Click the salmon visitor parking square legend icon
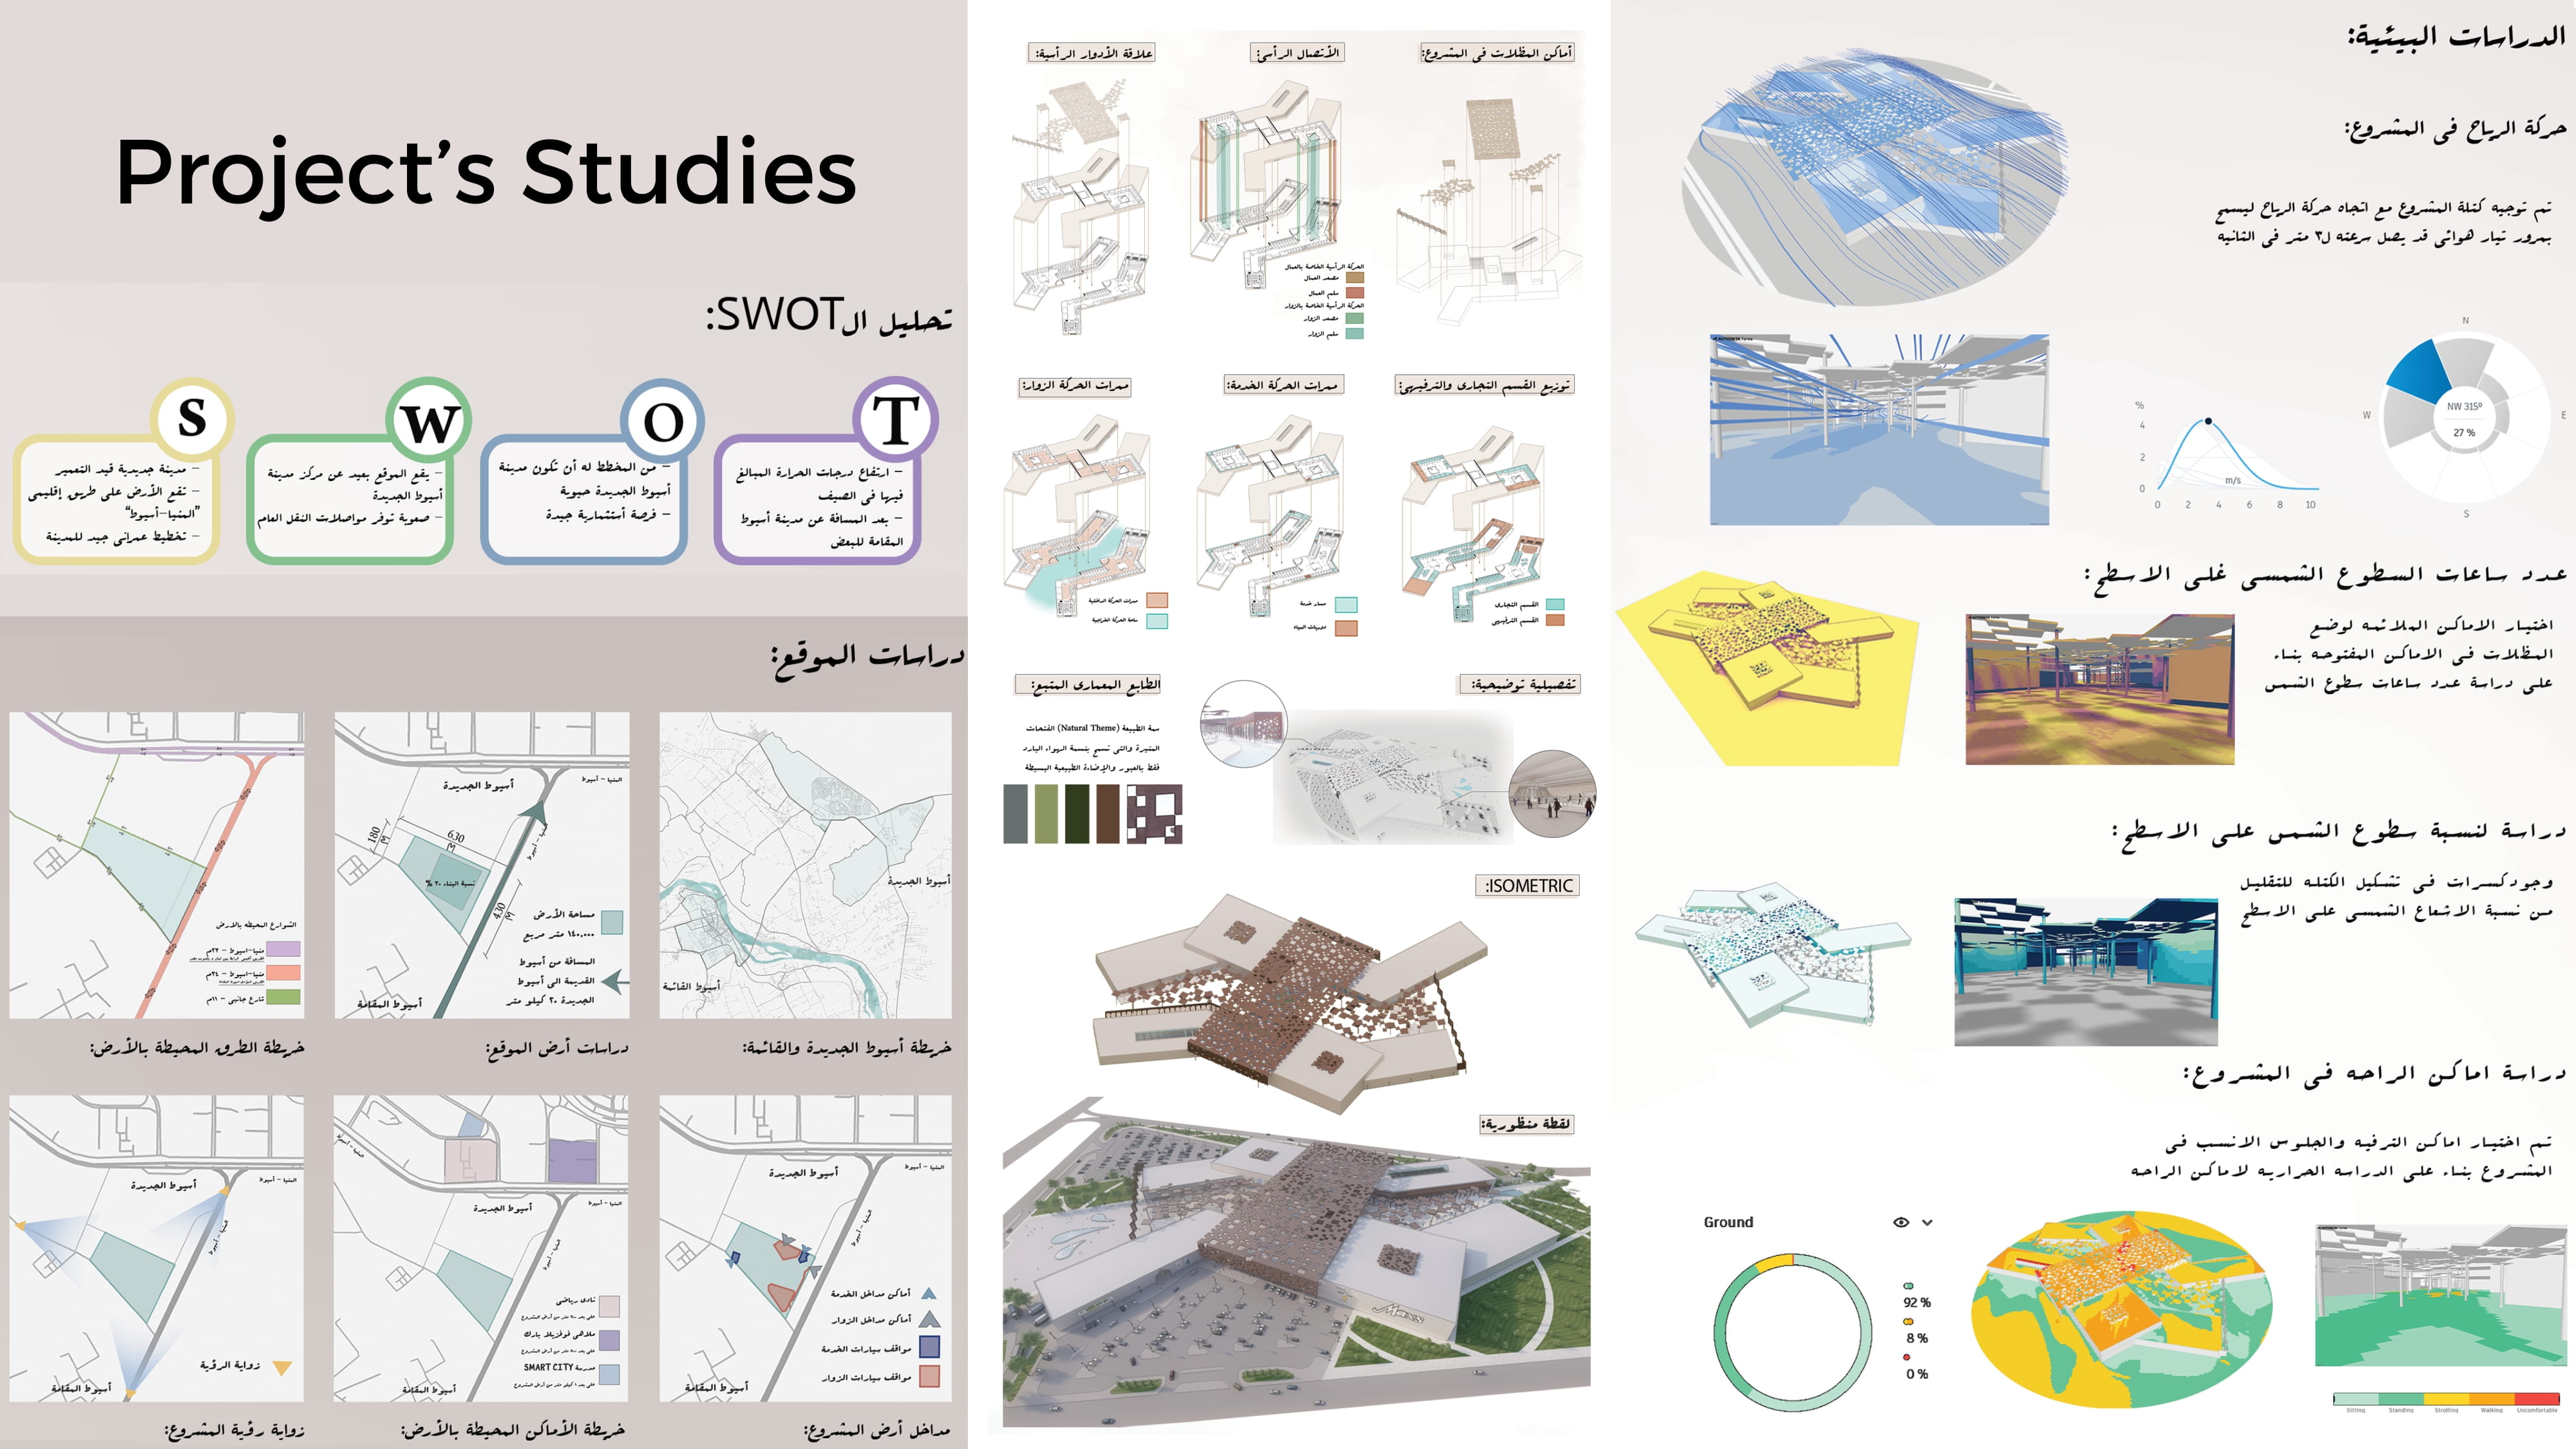 929,1376
